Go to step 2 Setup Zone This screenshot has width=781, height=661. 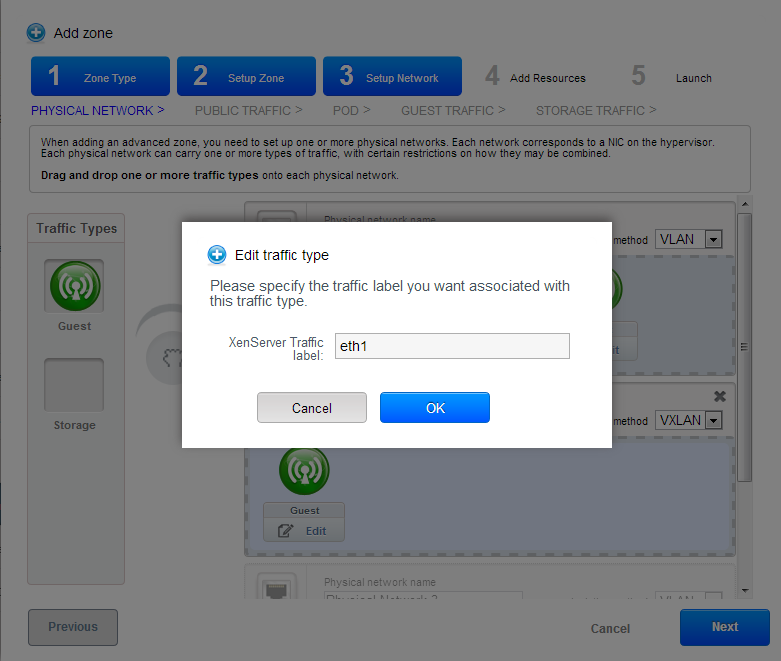point(246,76)
